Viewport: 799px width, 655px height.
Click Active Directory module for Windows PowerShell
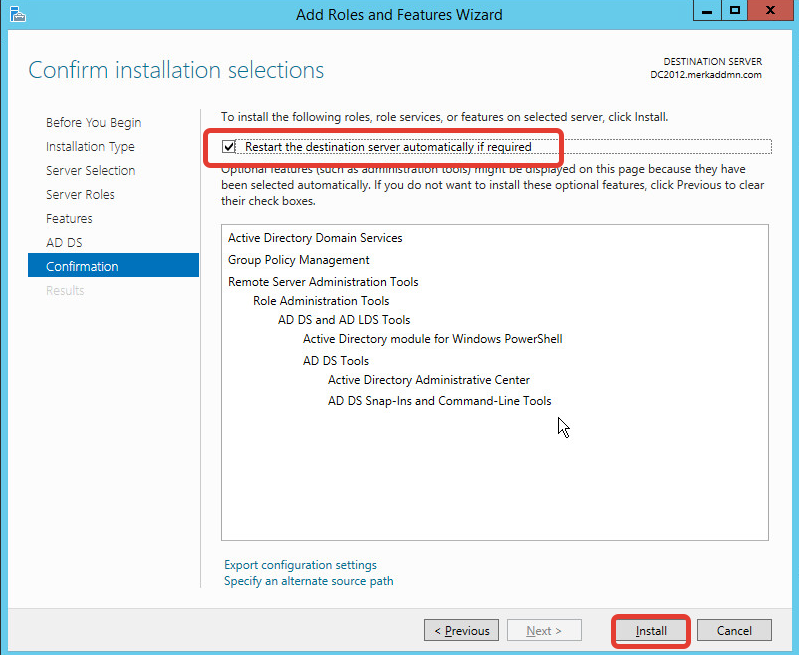[x=433, y=339]
